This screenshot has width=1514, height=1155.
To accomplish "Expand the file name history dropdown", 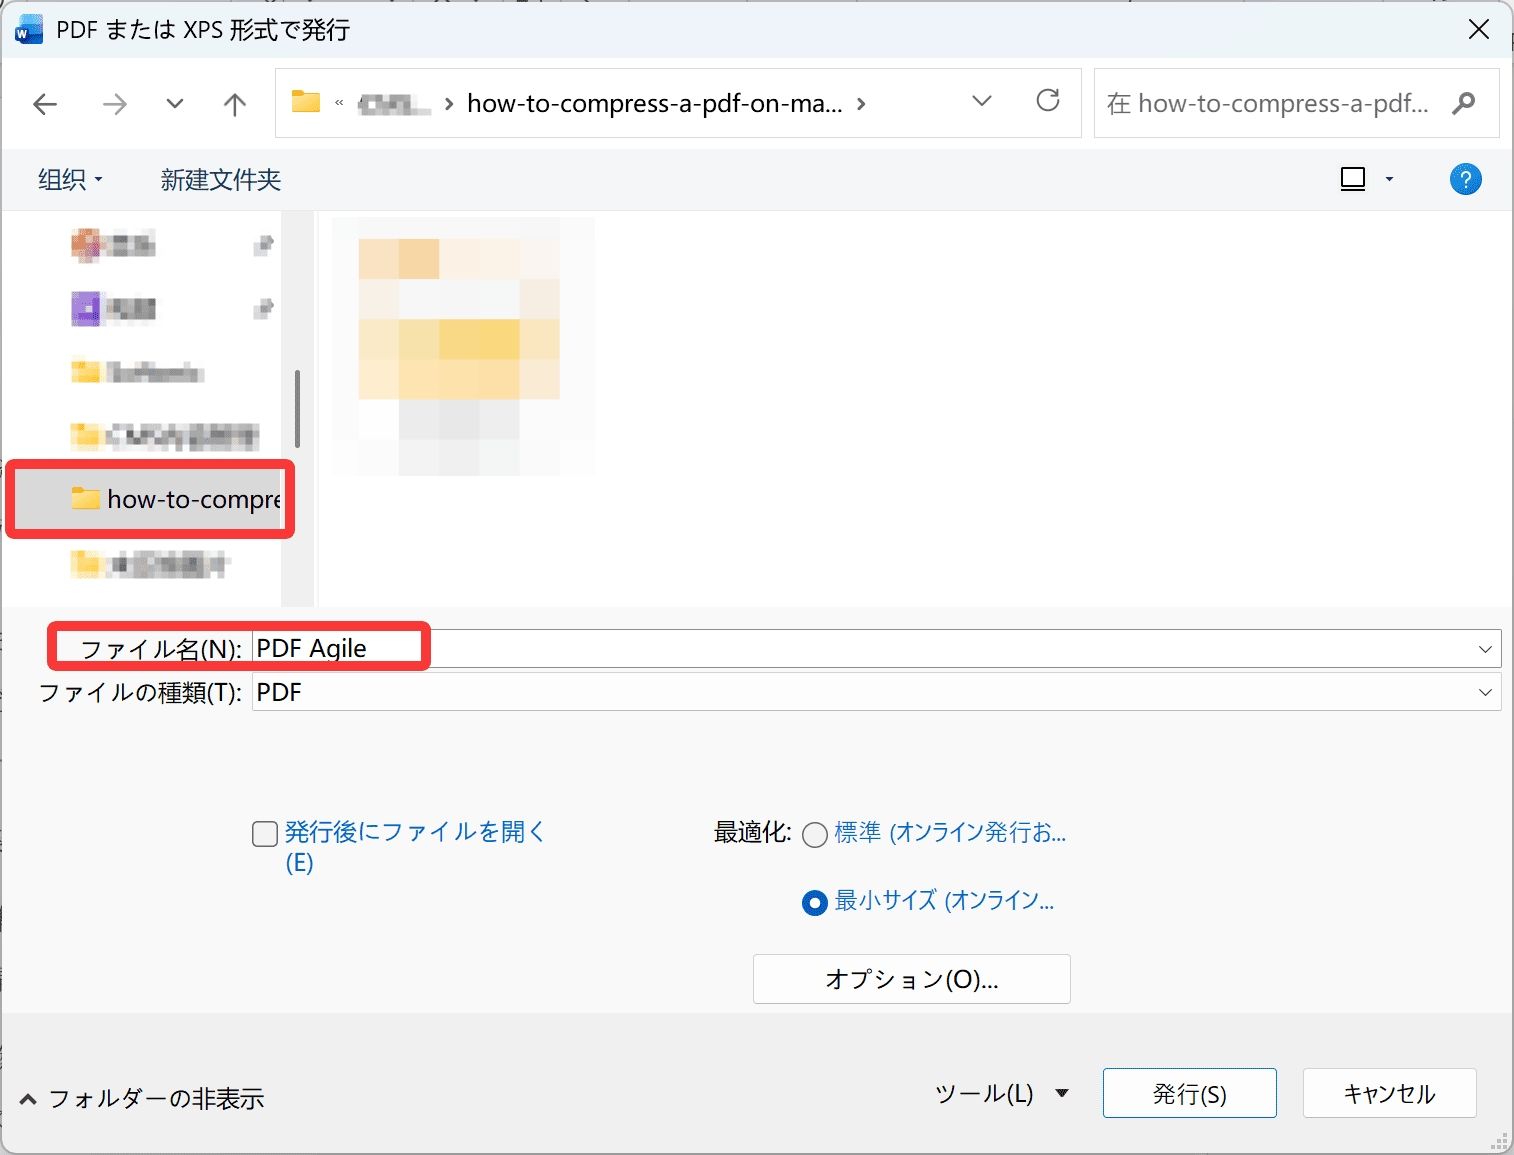I will (1484, 648).
